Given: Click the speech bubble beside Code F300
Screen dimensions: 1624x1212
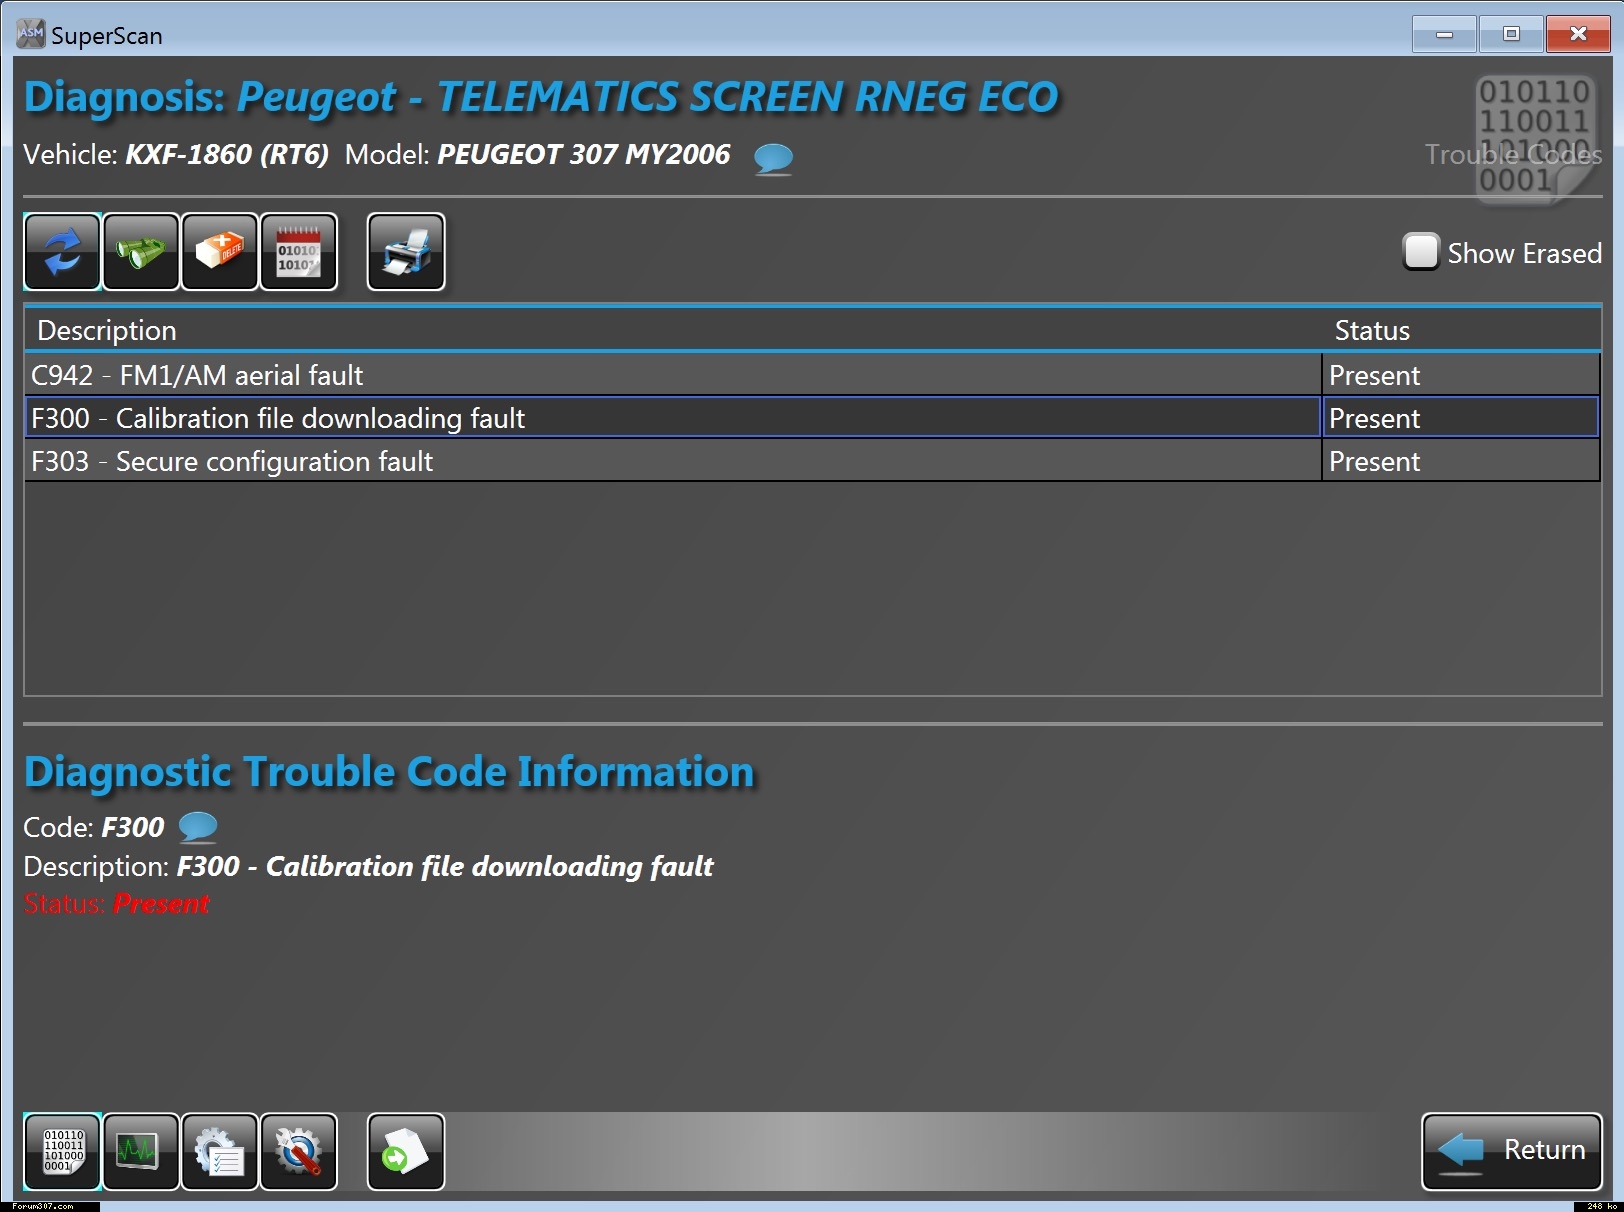Looking at the screenshot, I should (198, 827).
